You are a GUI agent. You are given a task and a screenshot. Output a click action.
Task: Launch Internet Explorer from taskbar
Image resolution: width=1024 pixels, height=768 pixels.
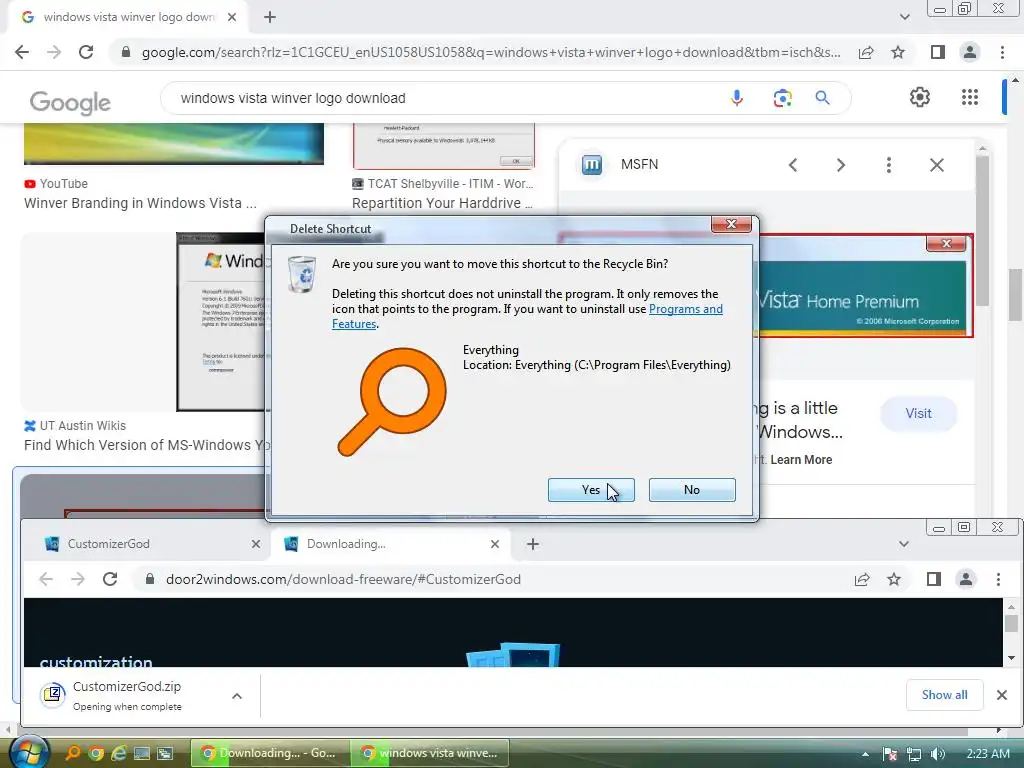point(119,753)
